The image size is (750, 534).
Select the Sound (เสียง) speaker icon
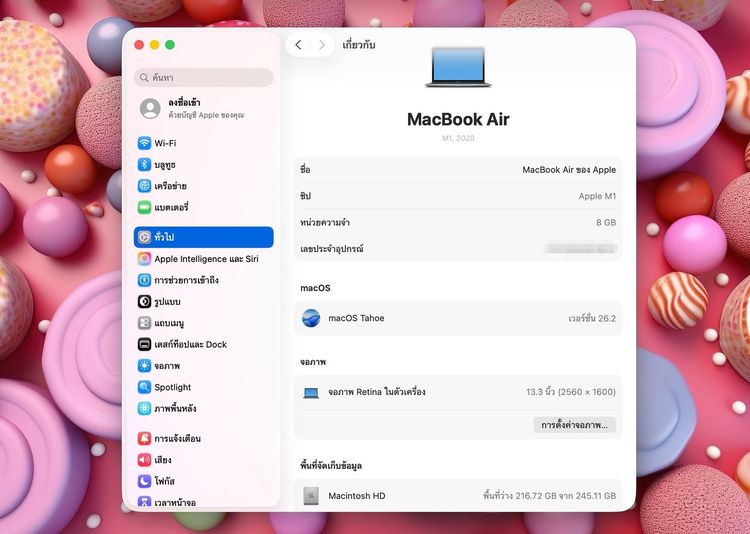point(144,460)
